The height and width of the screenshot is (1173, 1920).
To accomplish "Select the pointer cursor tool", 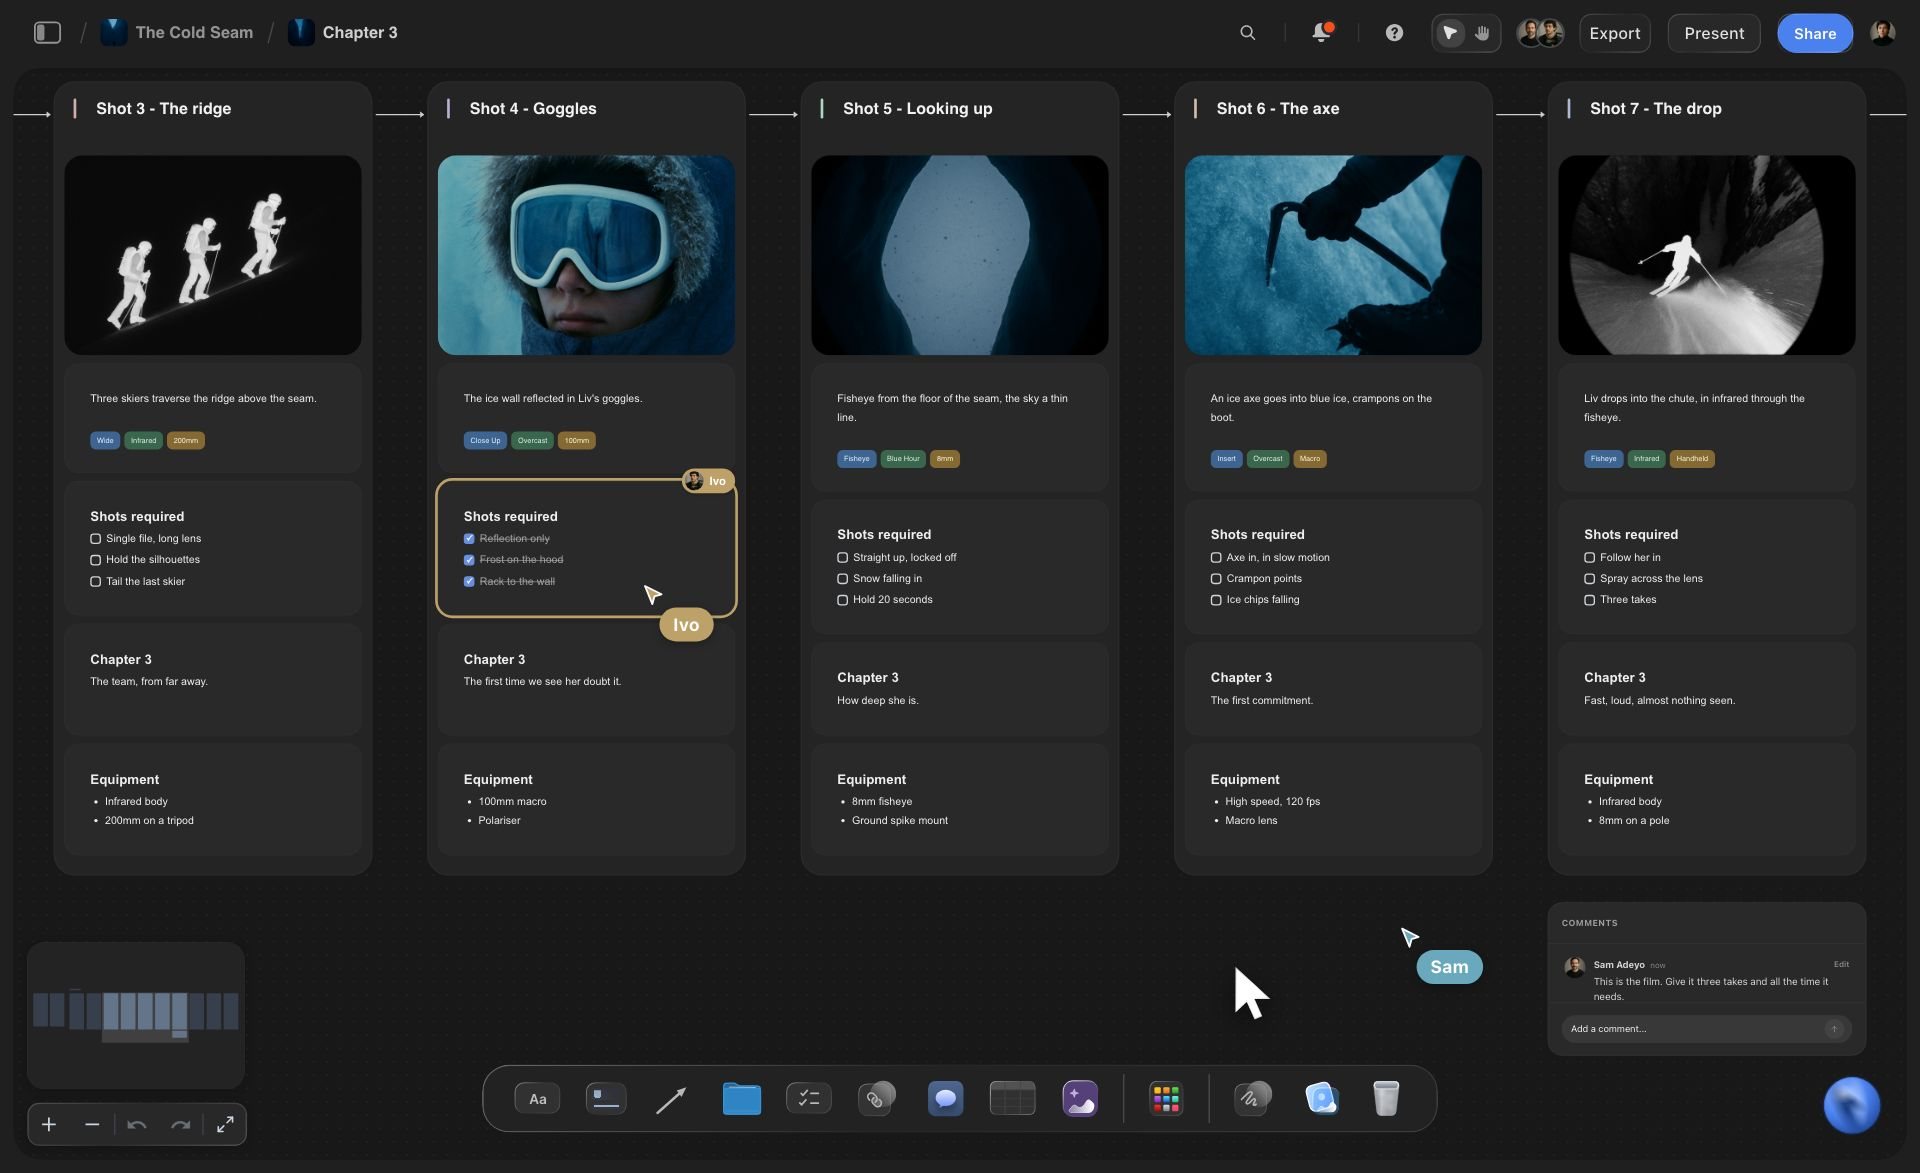I will coord(1449,33).
